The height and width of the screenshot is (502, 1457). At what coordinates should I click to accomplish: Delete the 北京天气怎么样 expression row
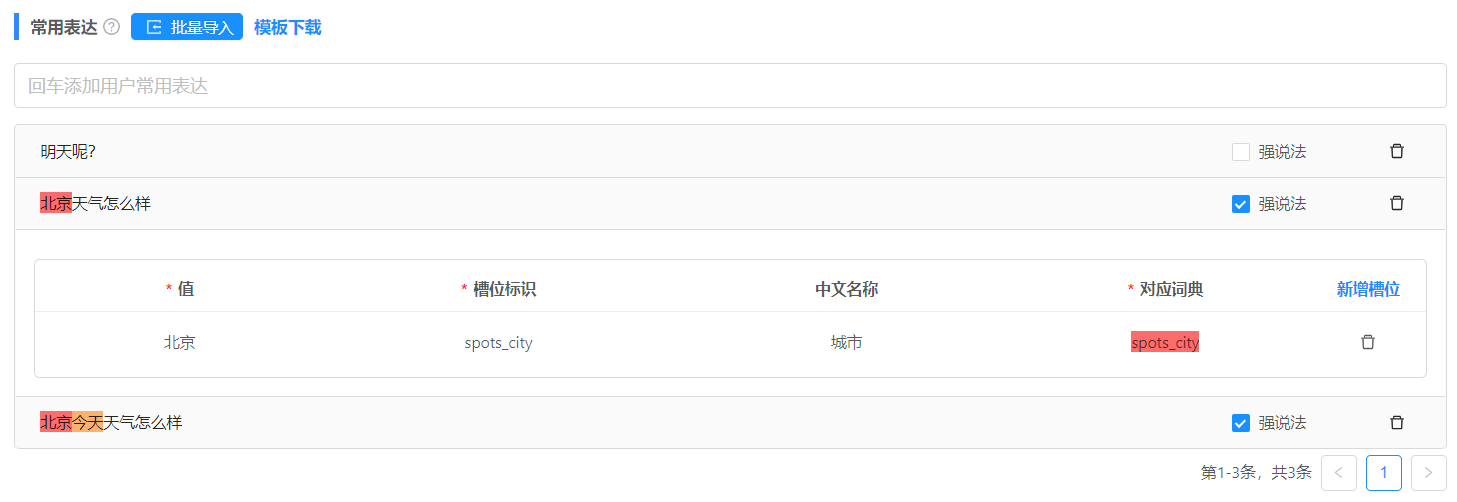click(x=1397, y=203)
